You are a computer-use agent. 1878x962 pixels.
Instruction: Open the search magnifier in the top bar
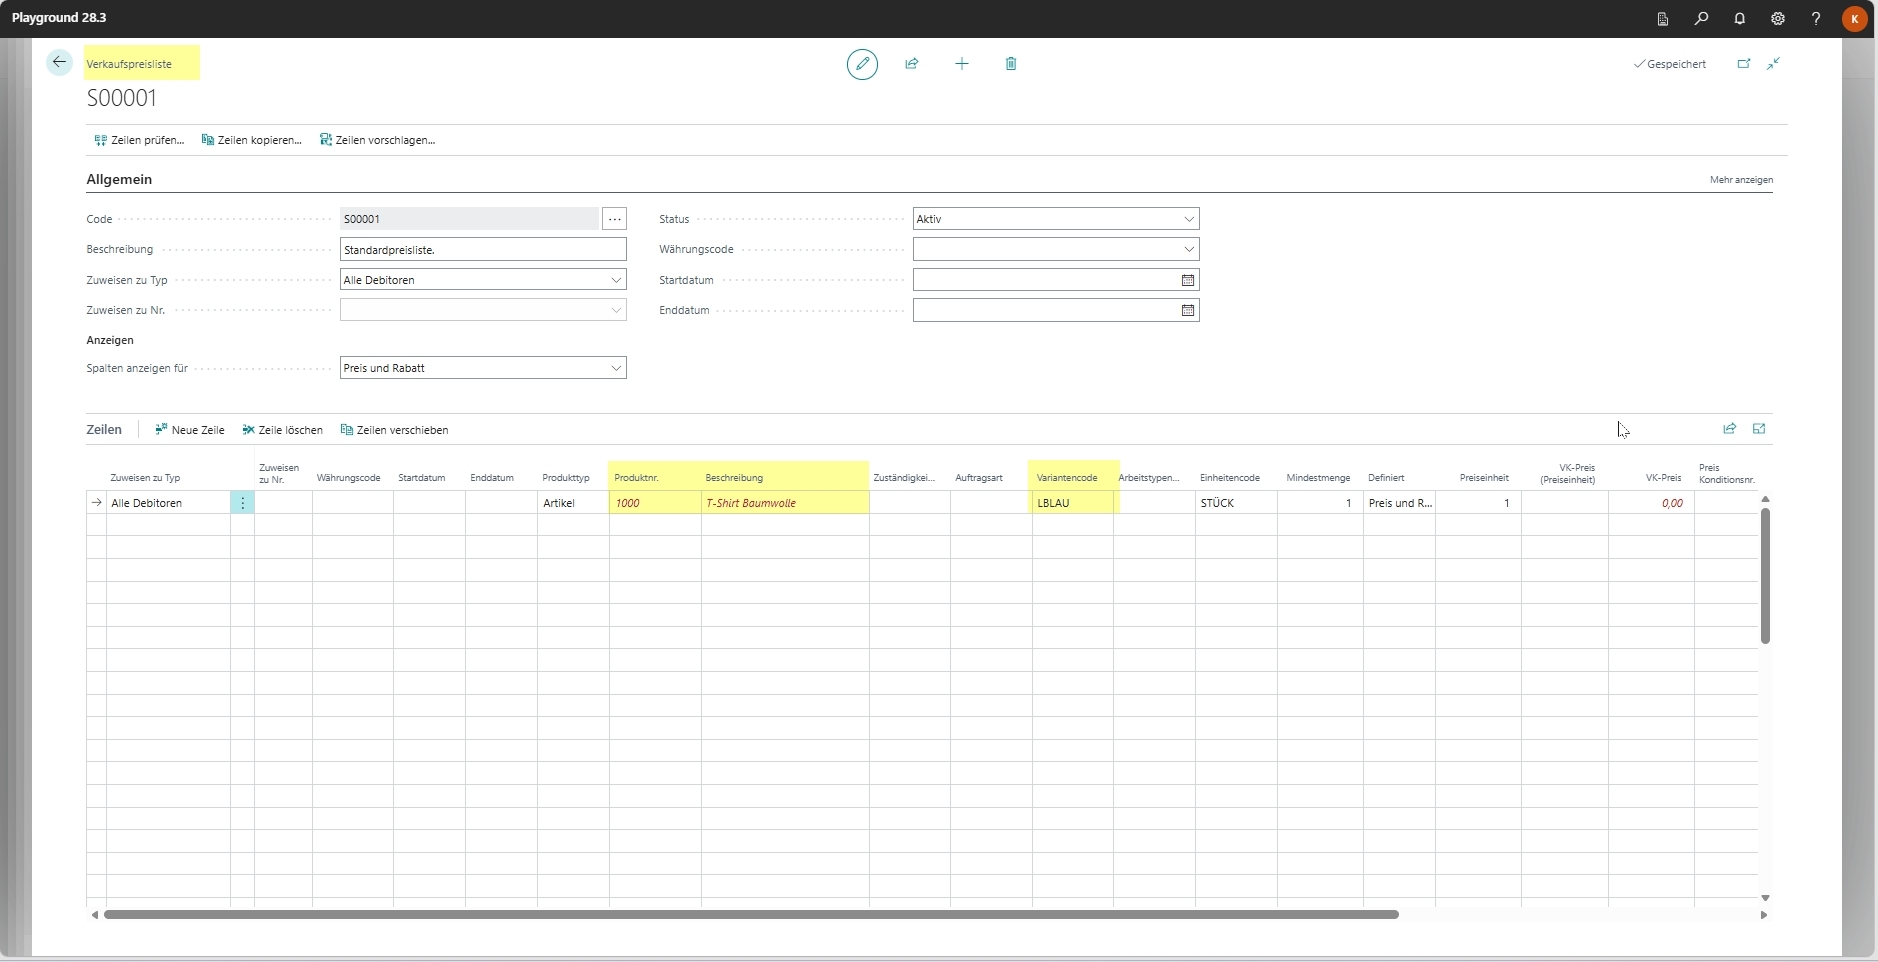tap(1701, 19)
